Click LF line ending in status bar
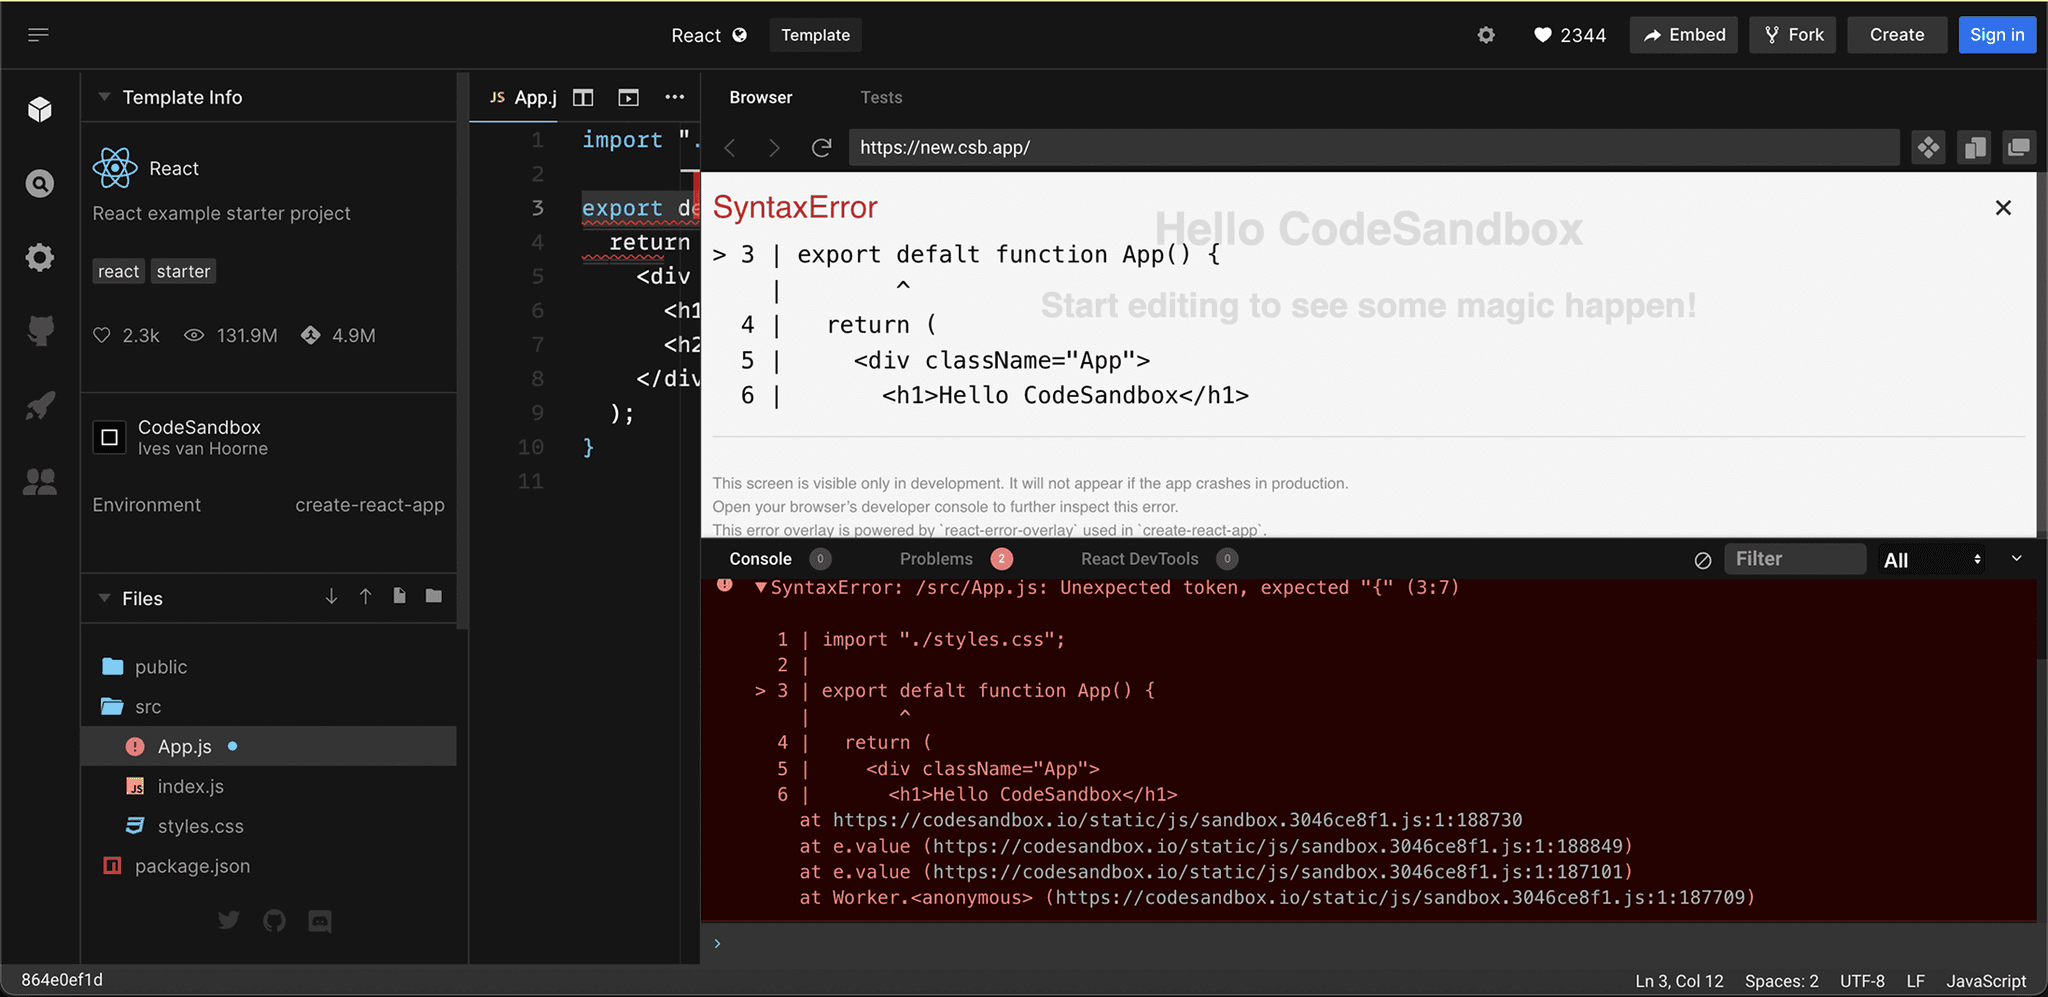Screen dimensions: 2048x997 1915,981
